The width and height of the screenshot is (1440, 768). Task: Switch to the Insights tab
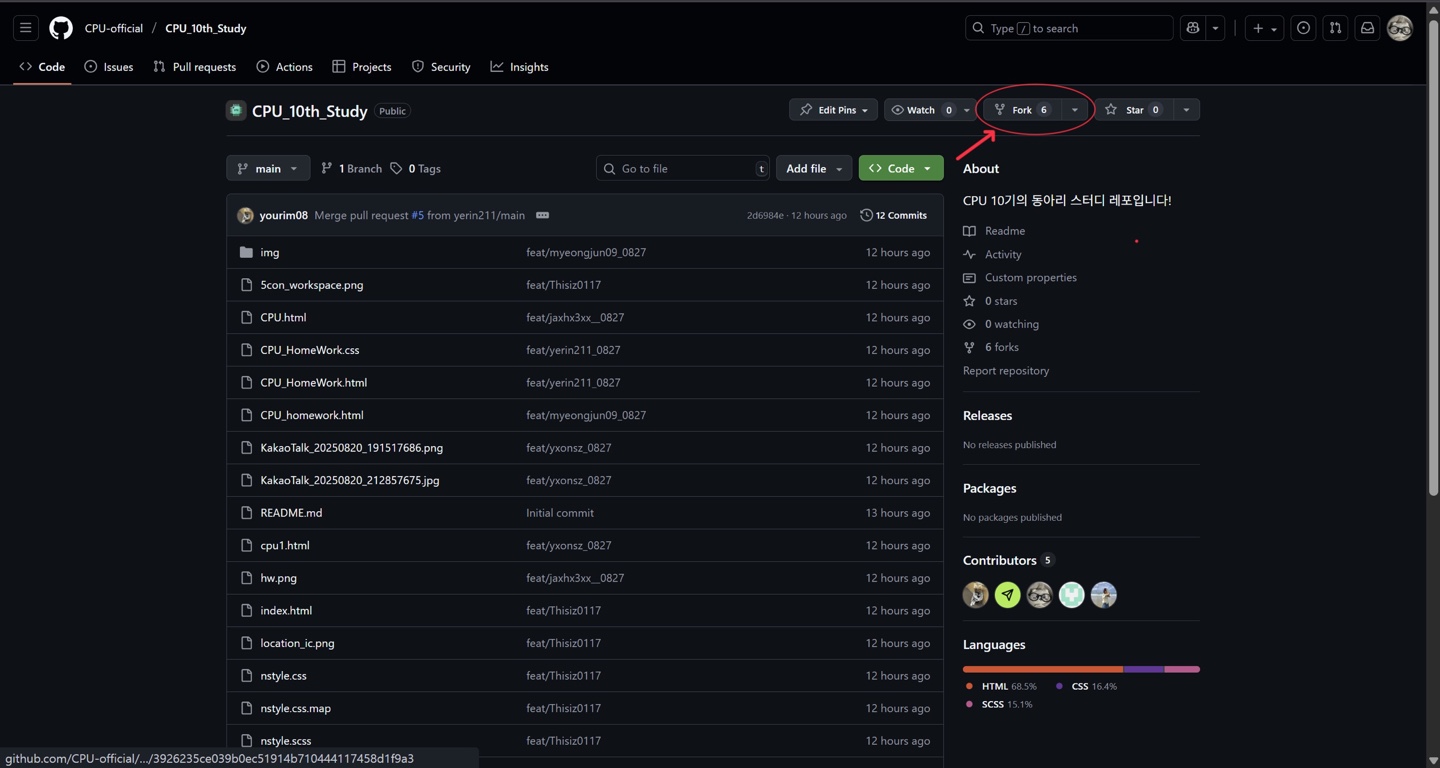click(x=519, y=67)
